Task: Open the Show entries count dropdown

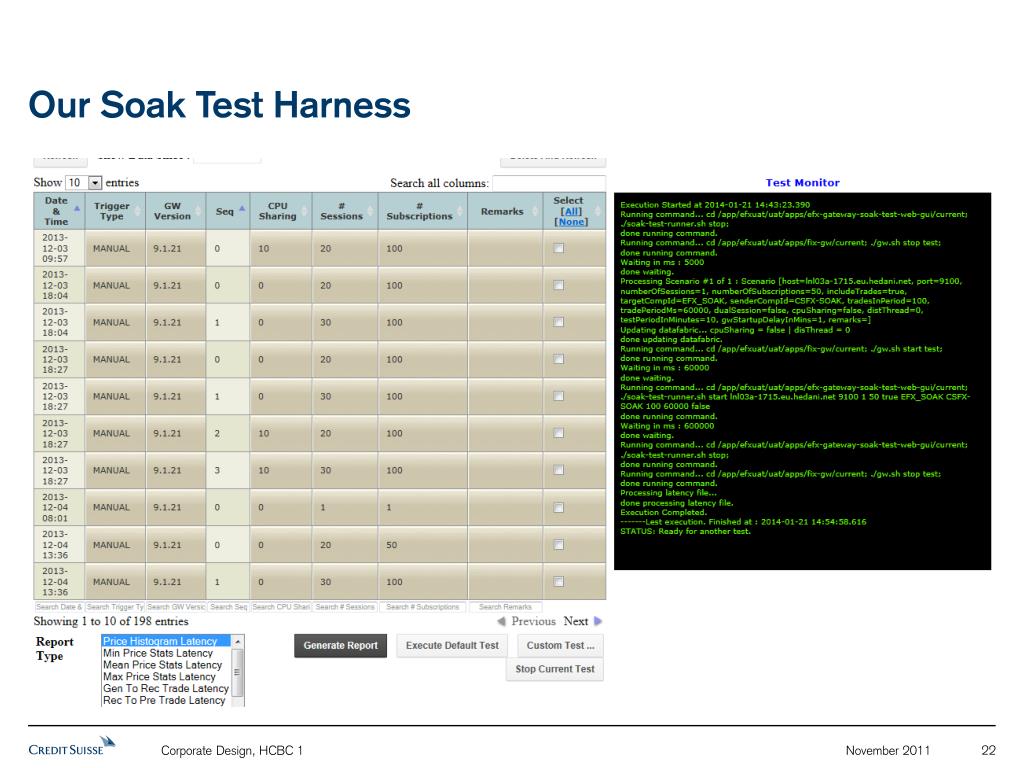Action: (x=84, y=182)
